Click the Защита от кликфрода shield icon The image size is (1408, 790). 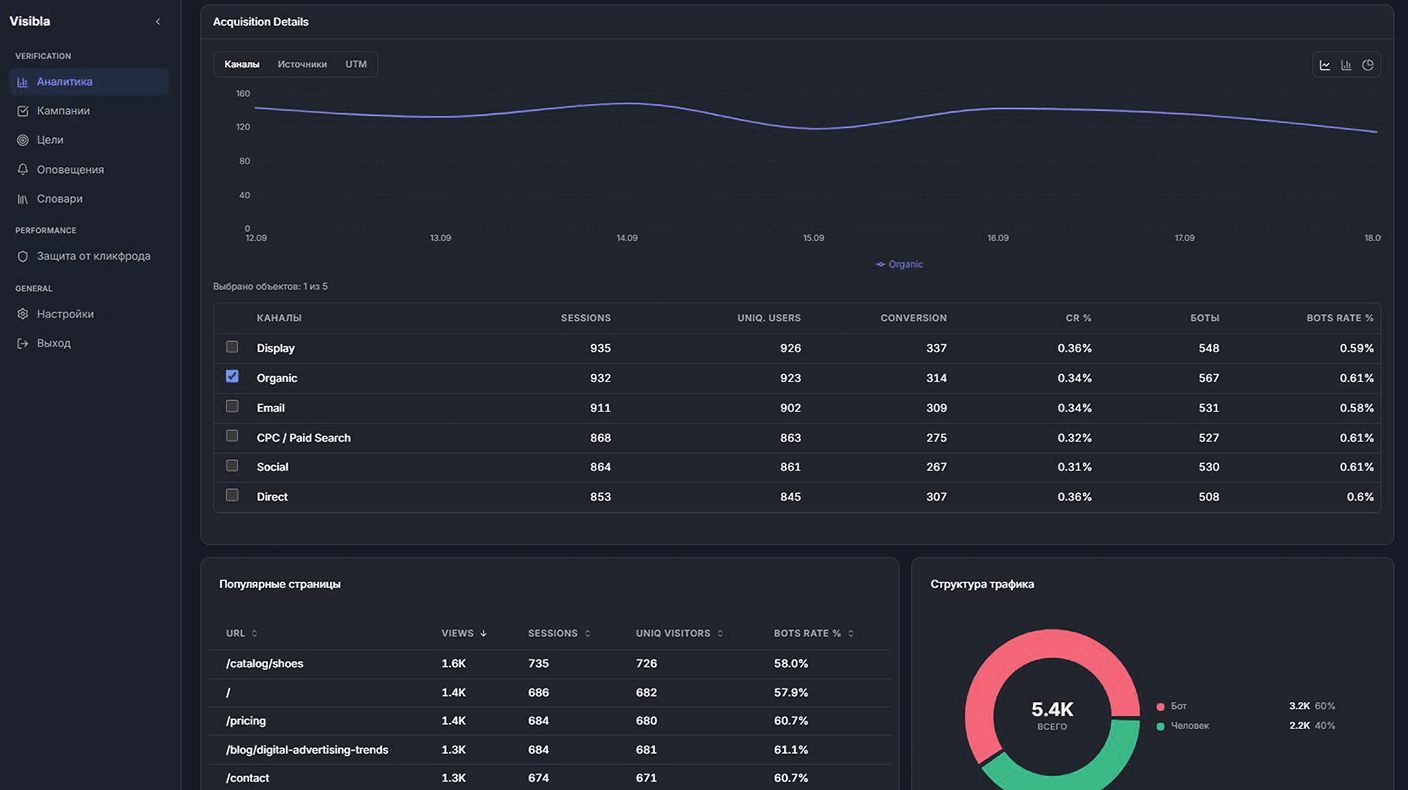23,256
